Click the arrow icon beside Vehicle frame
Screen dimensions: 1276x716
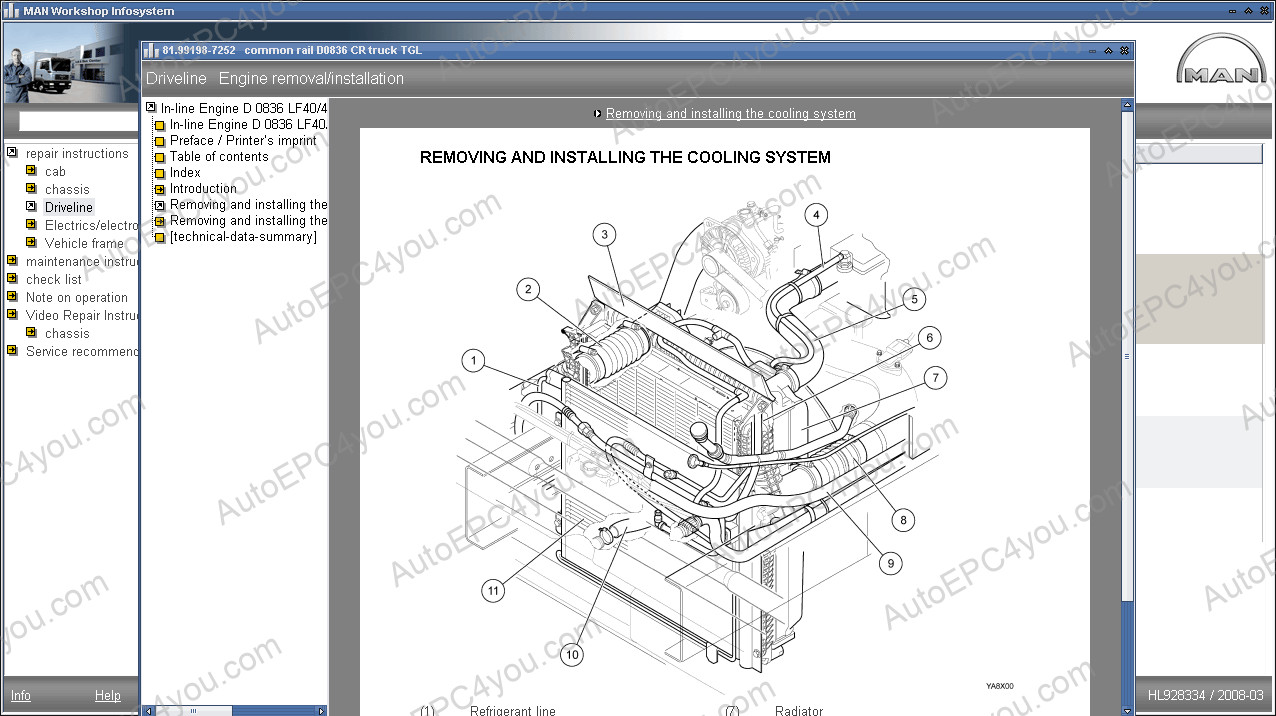tap(31, 244)
